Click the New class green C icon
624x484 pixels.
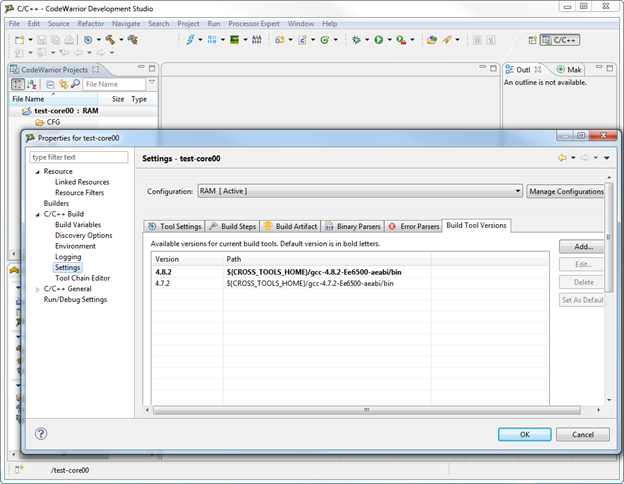tap(325, 40)
